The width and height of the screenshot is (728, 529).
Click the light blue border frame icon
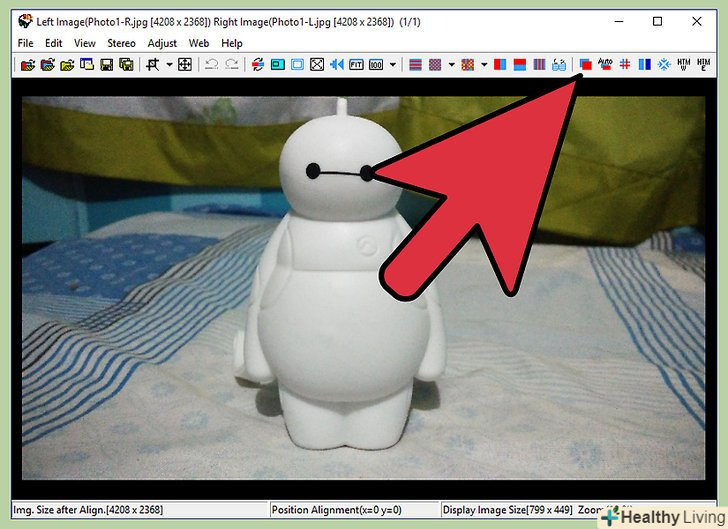click(297, 65)
